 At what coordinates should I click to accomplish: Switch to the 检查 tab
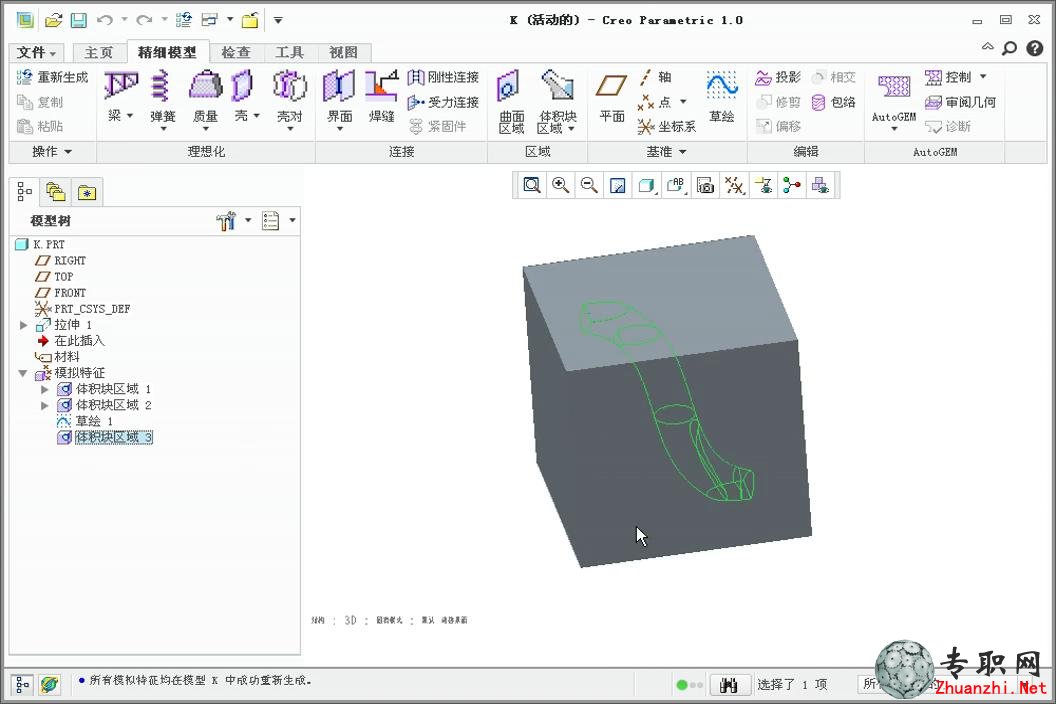coord(236,53)
